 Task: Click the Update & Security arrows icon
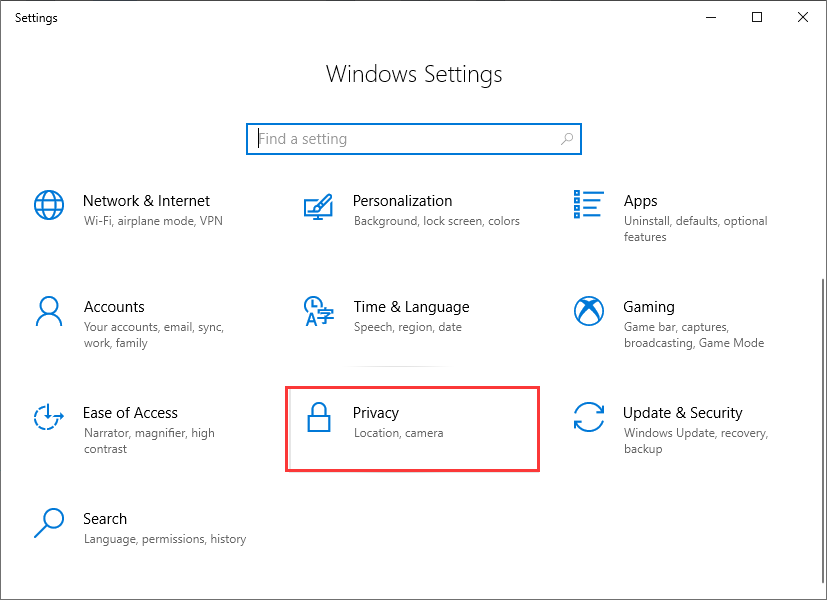(x=589, y=417)
